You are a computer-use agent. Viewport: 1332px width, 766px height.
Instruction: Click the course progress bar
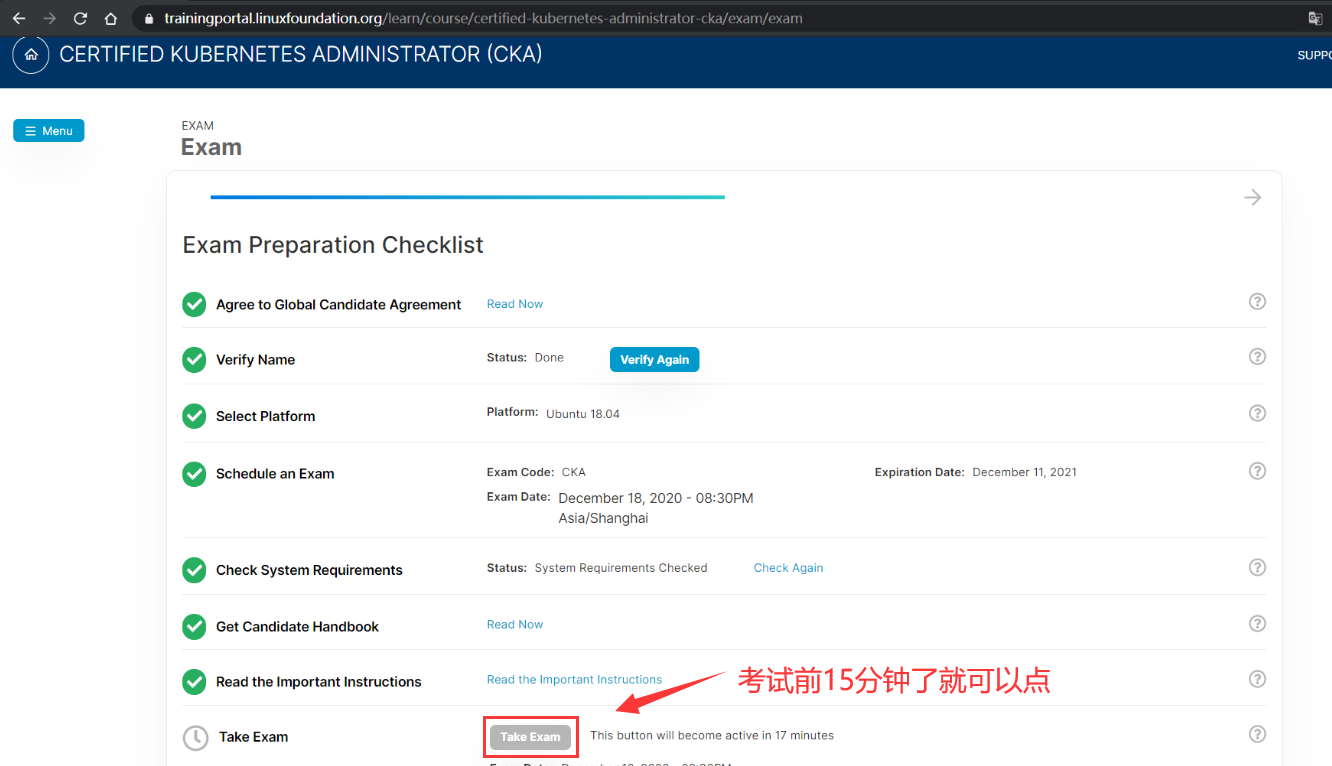point(467,197)
